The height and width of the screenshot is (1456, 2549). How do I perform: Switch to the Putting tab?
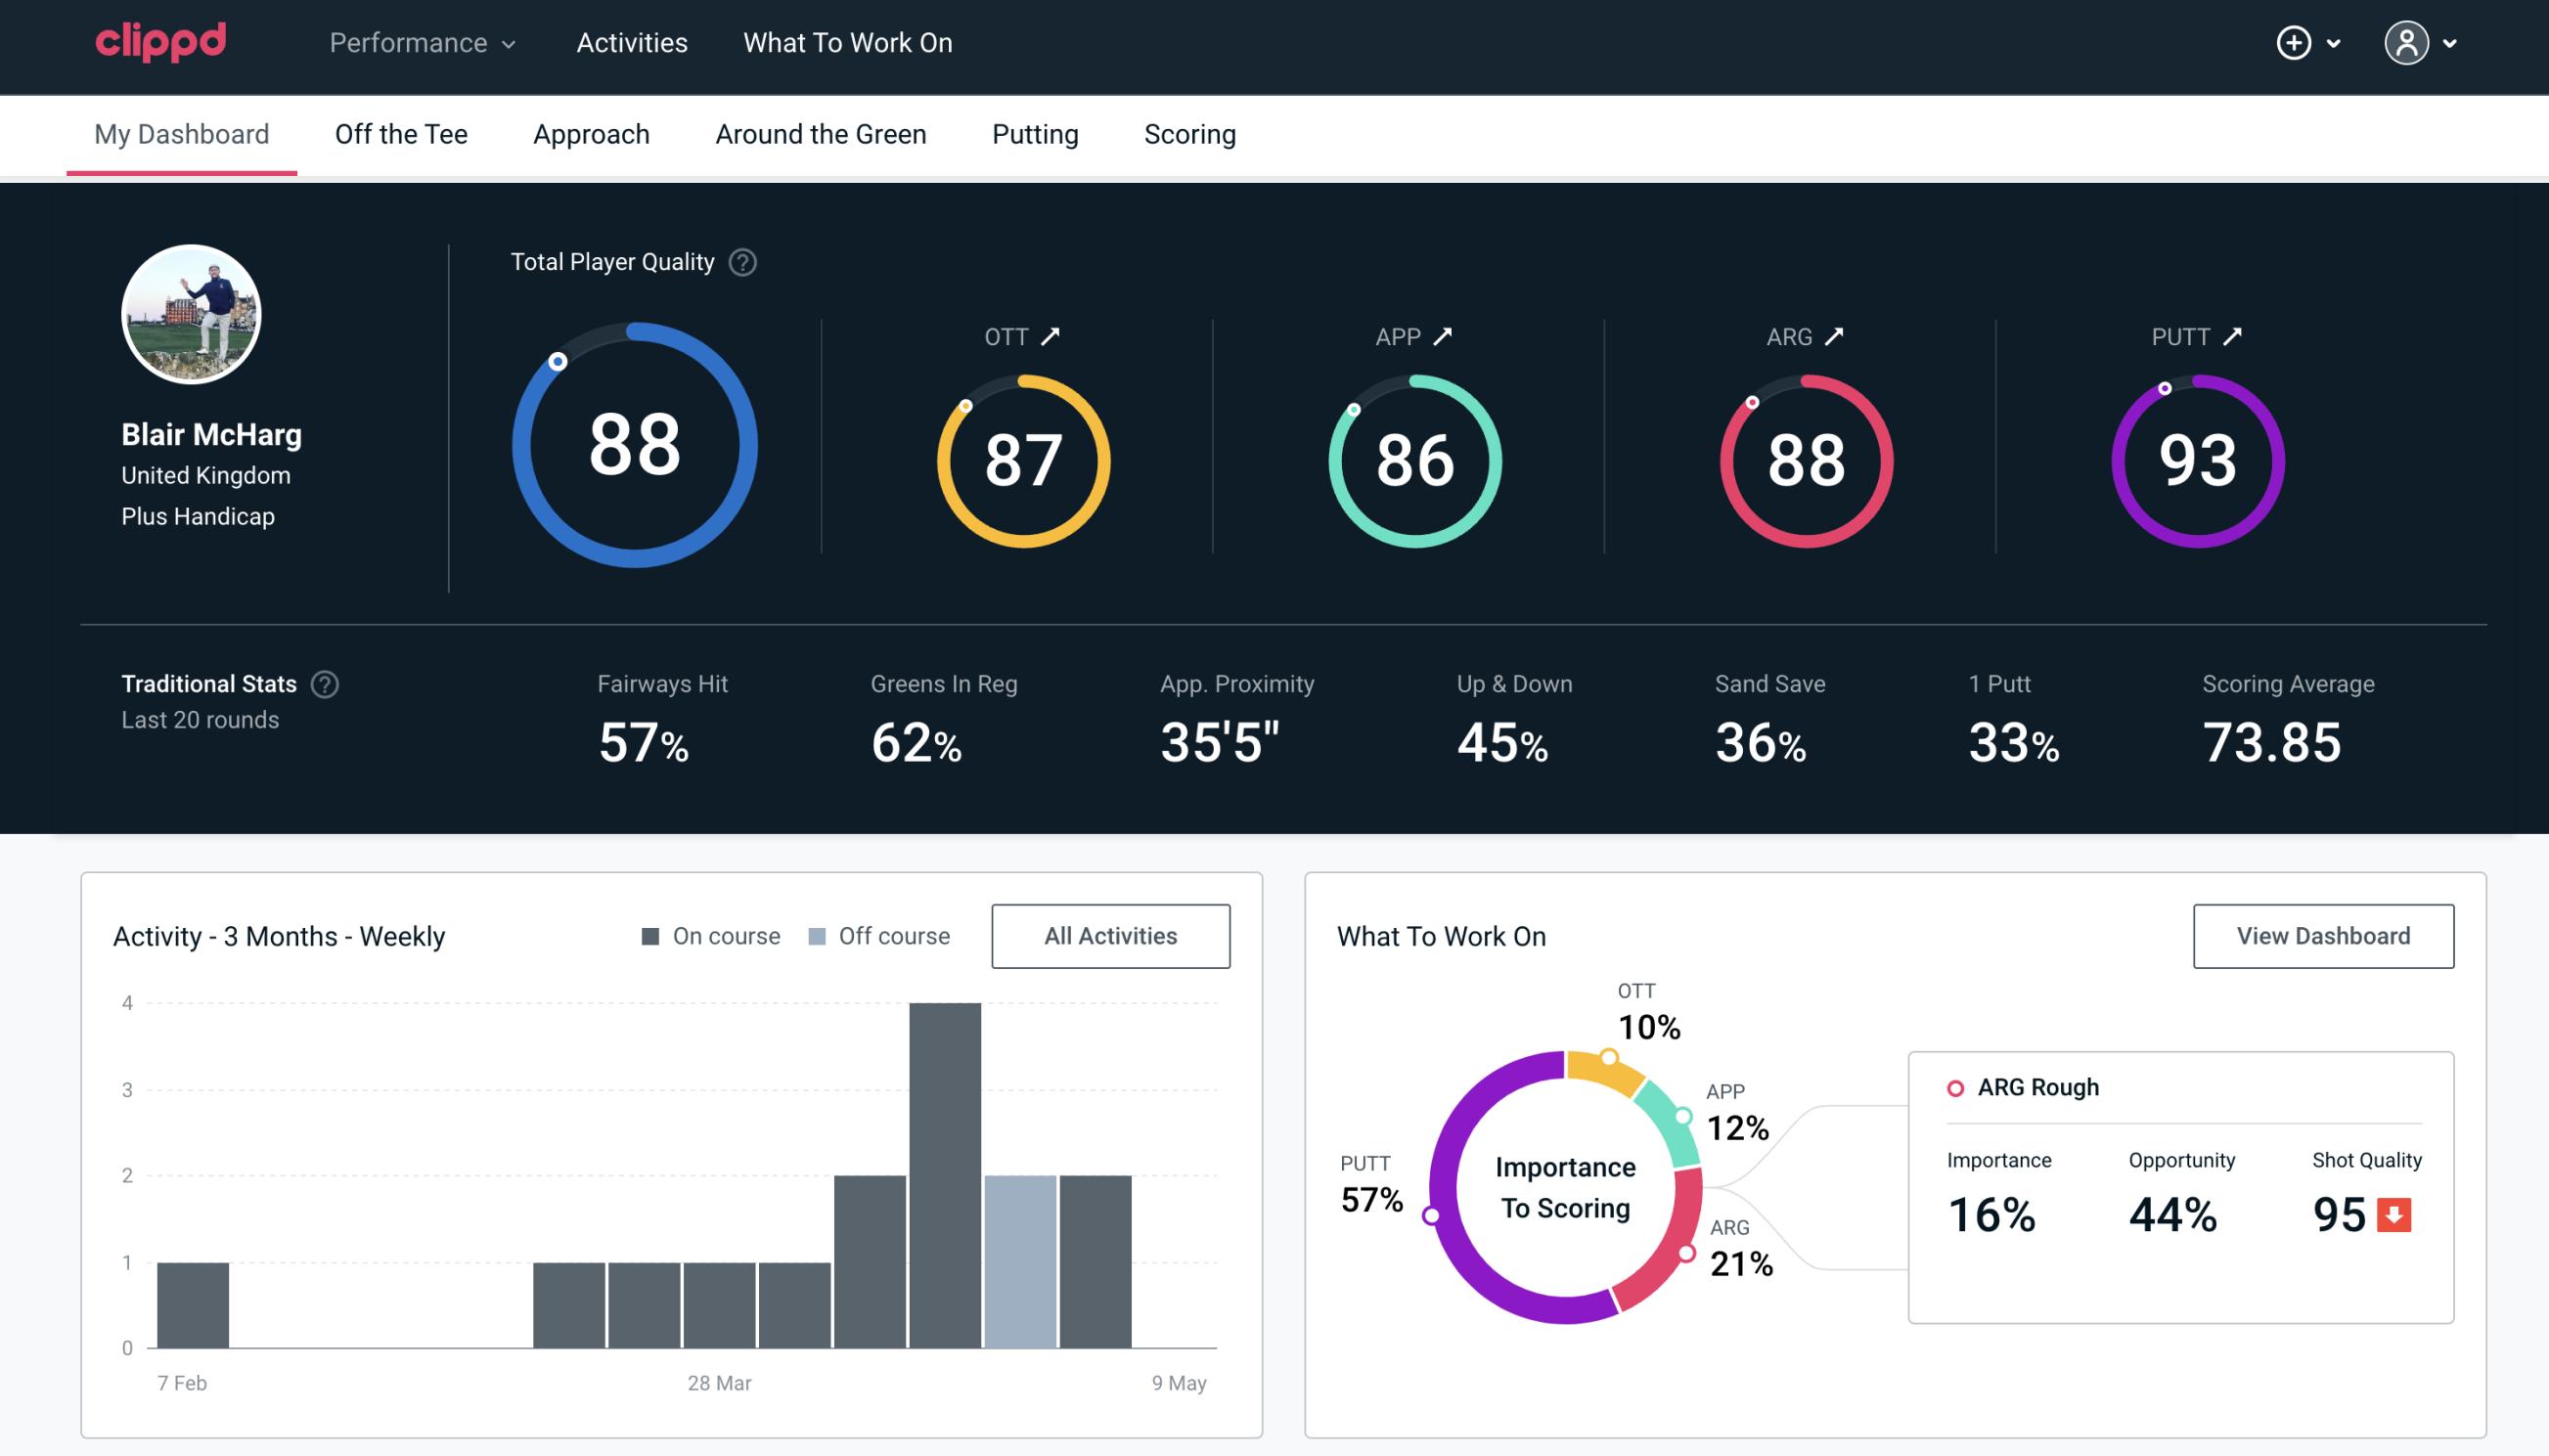click(1035, 133)
